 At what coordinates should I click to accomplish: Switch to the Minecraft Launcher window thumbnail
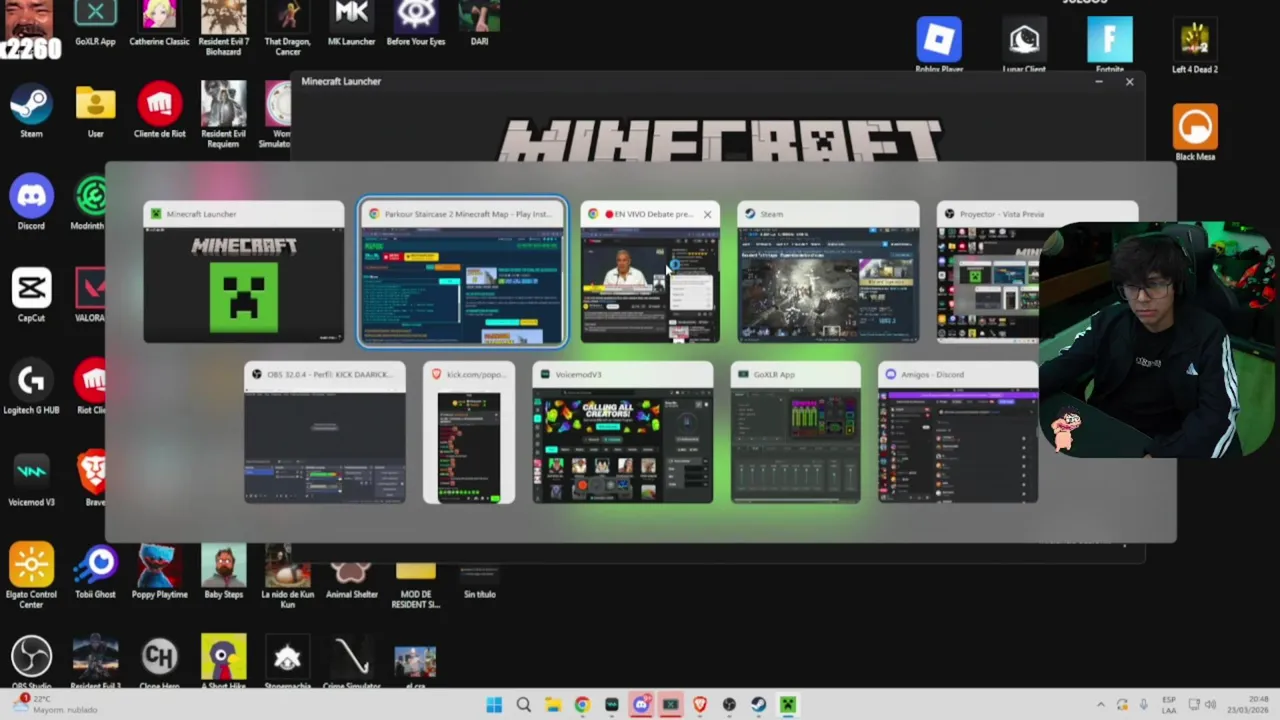coord(243,272)
